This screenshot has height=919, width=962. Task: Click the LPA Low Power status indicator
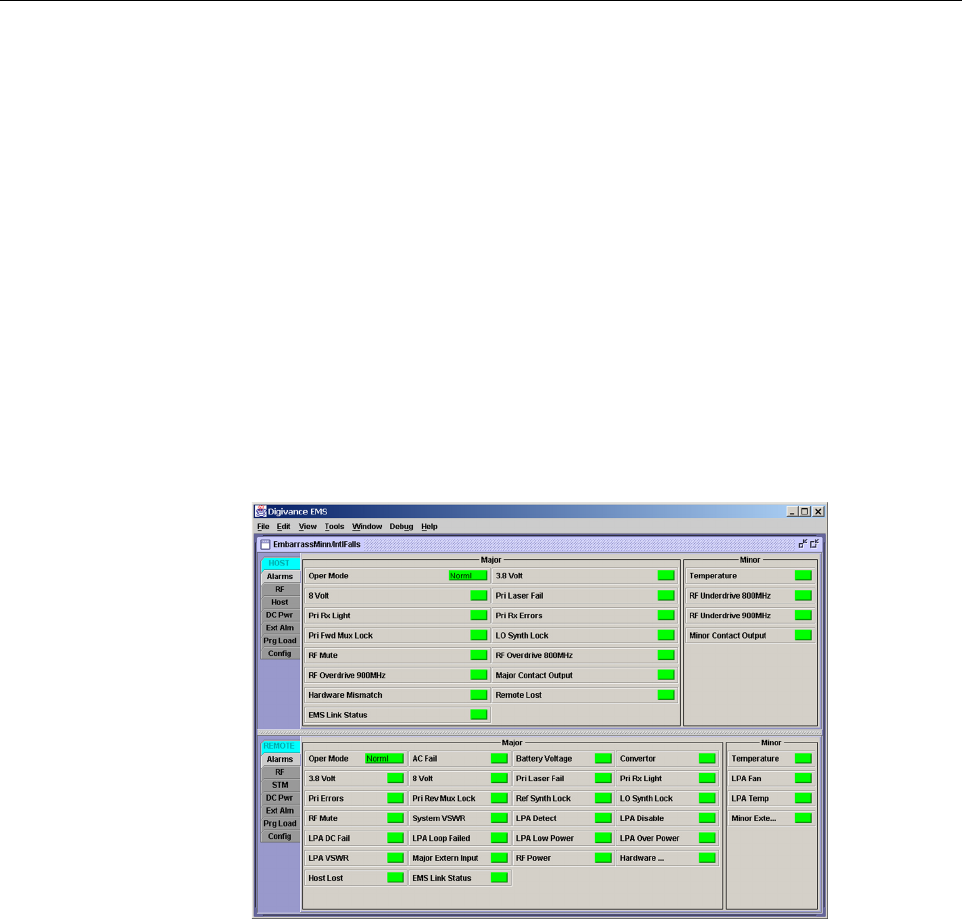603,838
